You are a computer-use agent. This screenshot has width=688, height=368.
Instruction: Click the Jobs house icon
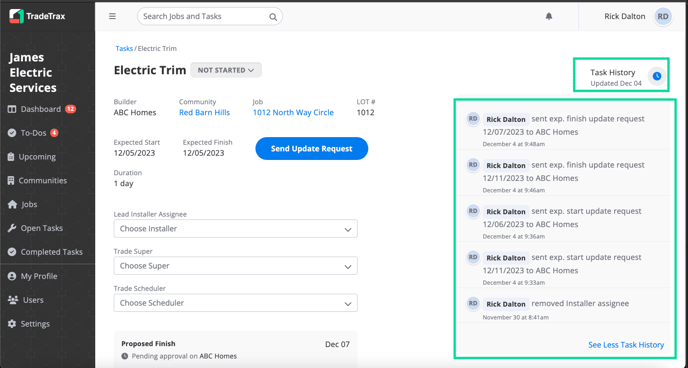click(12, 204)
